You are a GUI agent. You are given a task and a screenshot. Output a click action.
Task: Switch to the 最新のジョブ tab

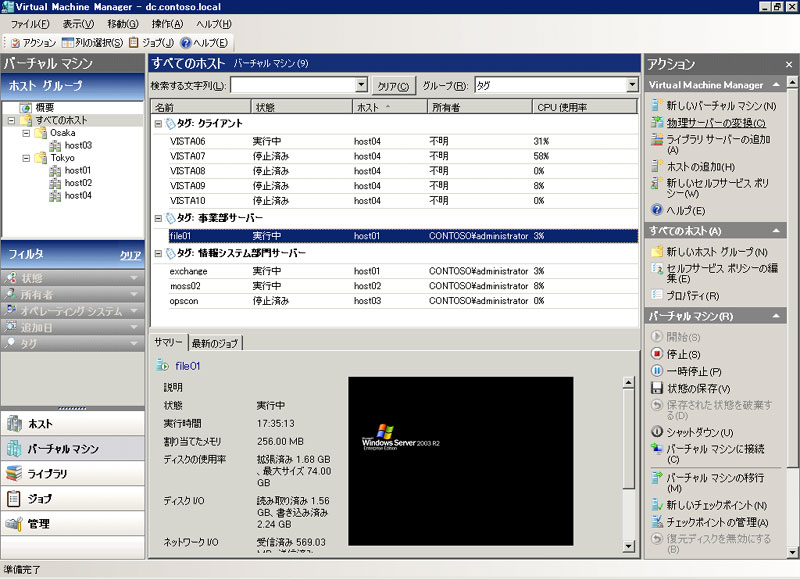215,343
